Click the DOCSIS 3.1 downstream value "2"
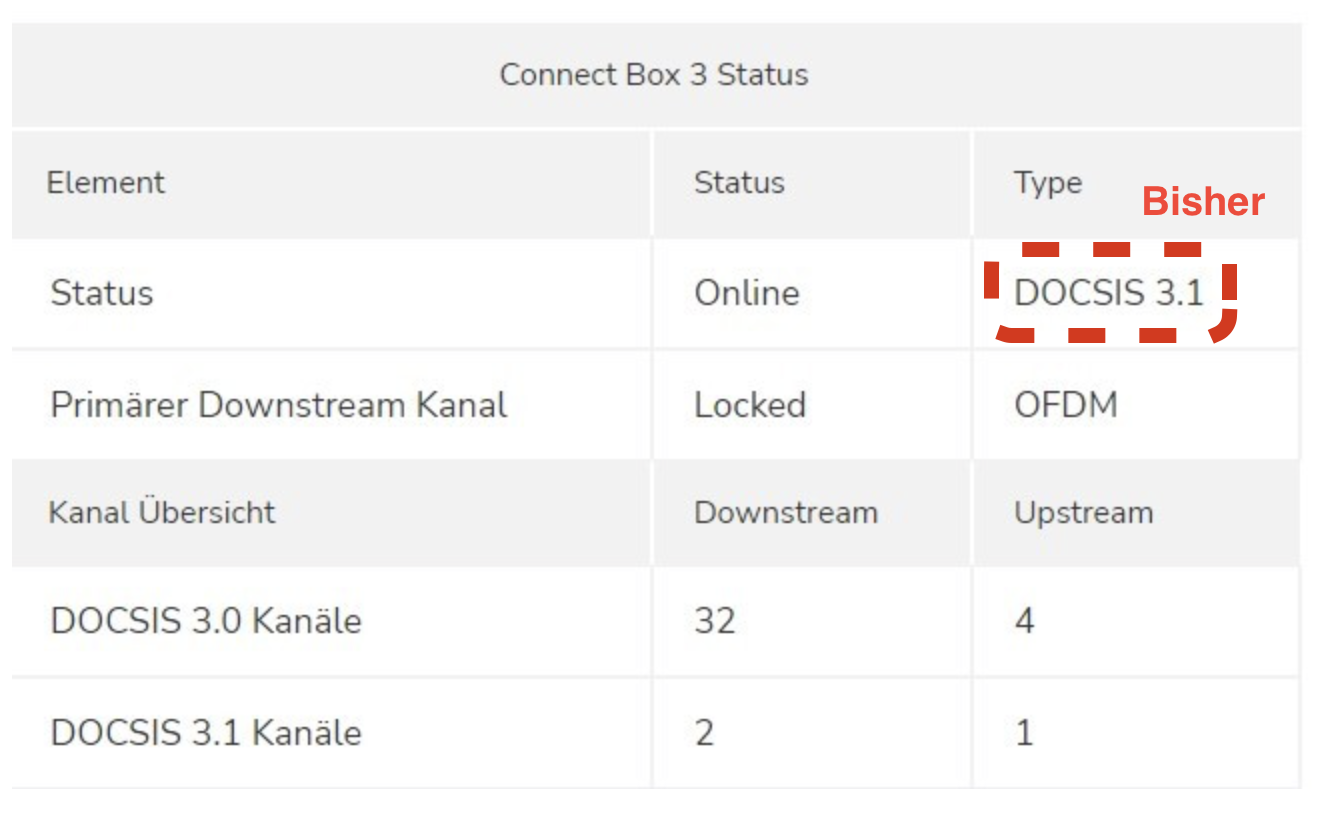Viewport: 1334px width, 836px height. [x=705, y=733]
